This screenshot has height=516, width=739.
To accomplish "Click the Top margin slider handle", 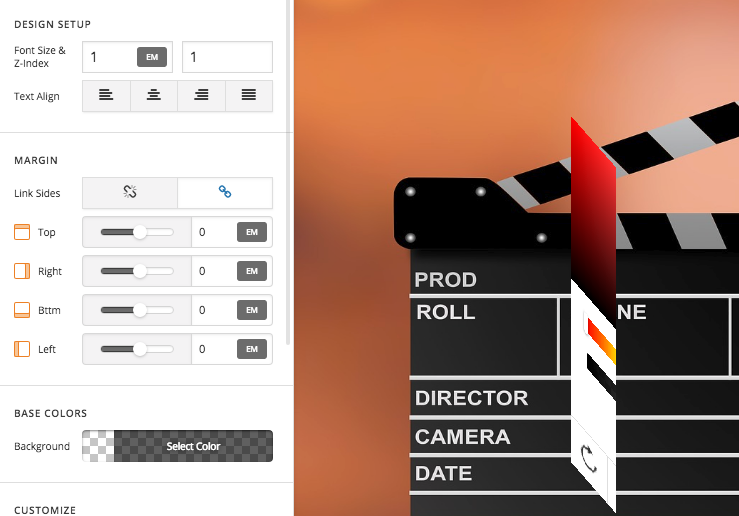I will point(140,232).
